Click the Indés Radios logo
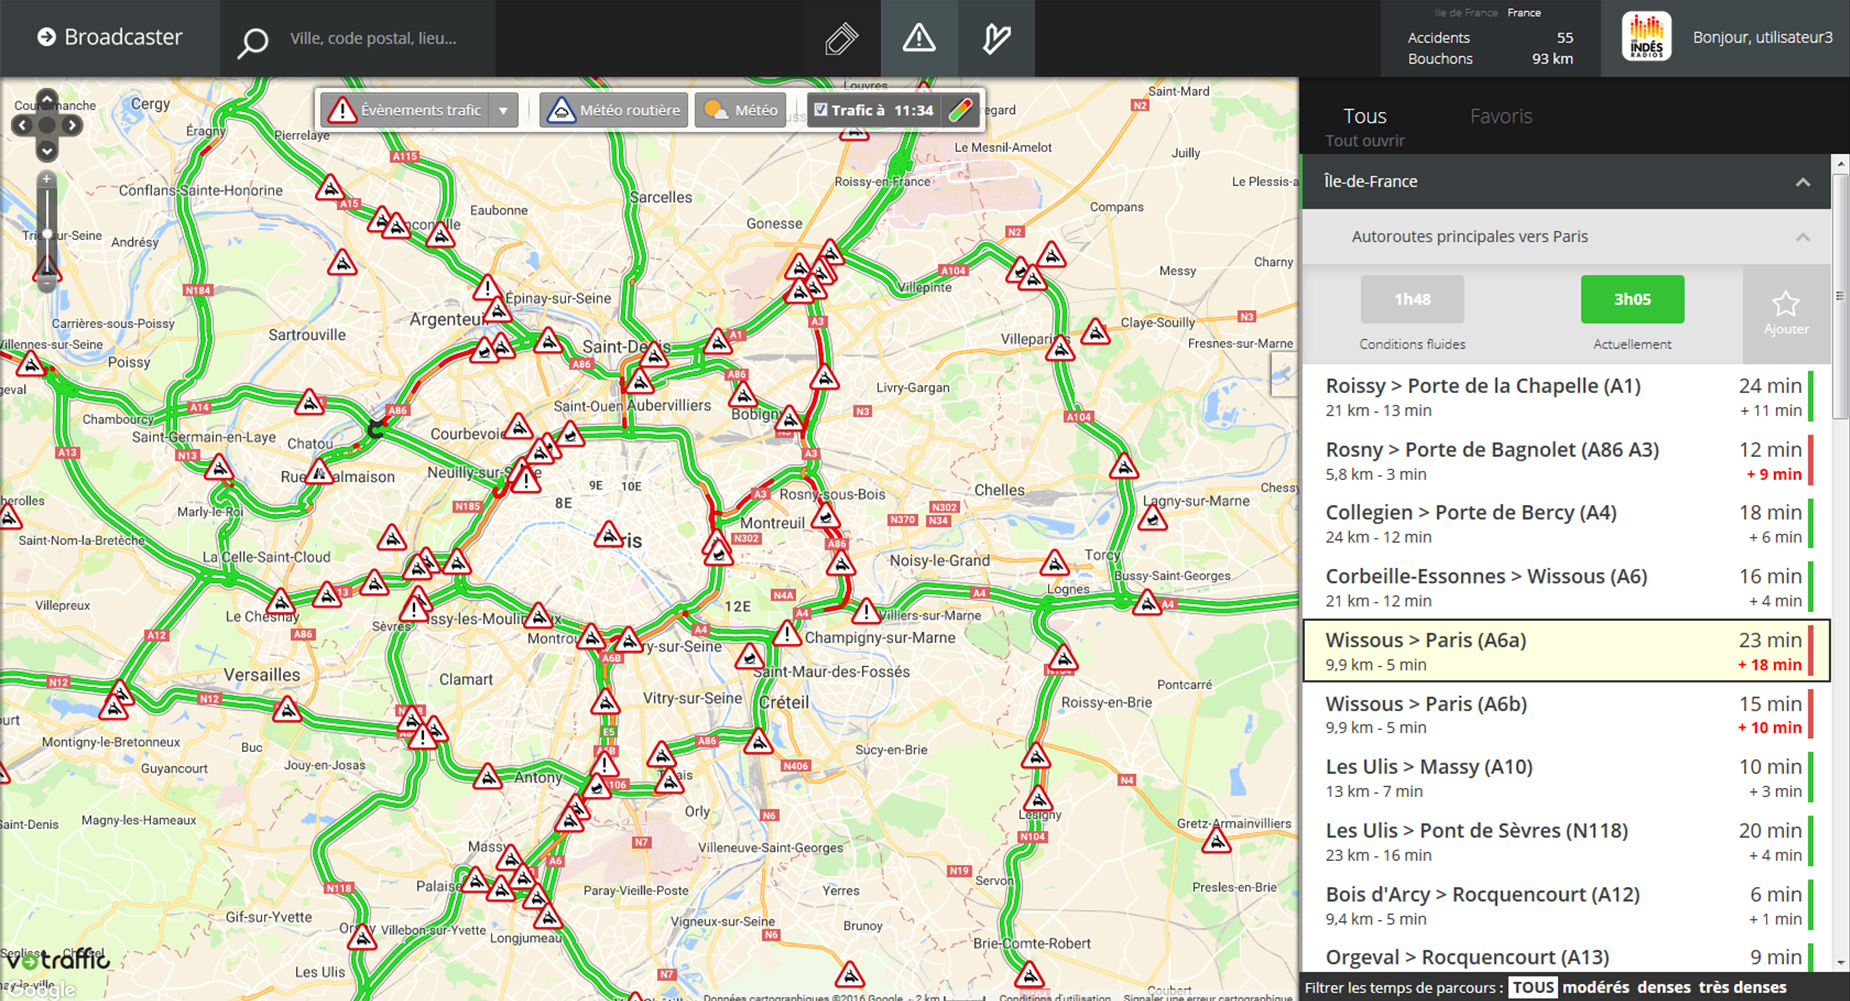Image resolution: width=1850 pixels, height=1001 pixels. [1646, 38]
